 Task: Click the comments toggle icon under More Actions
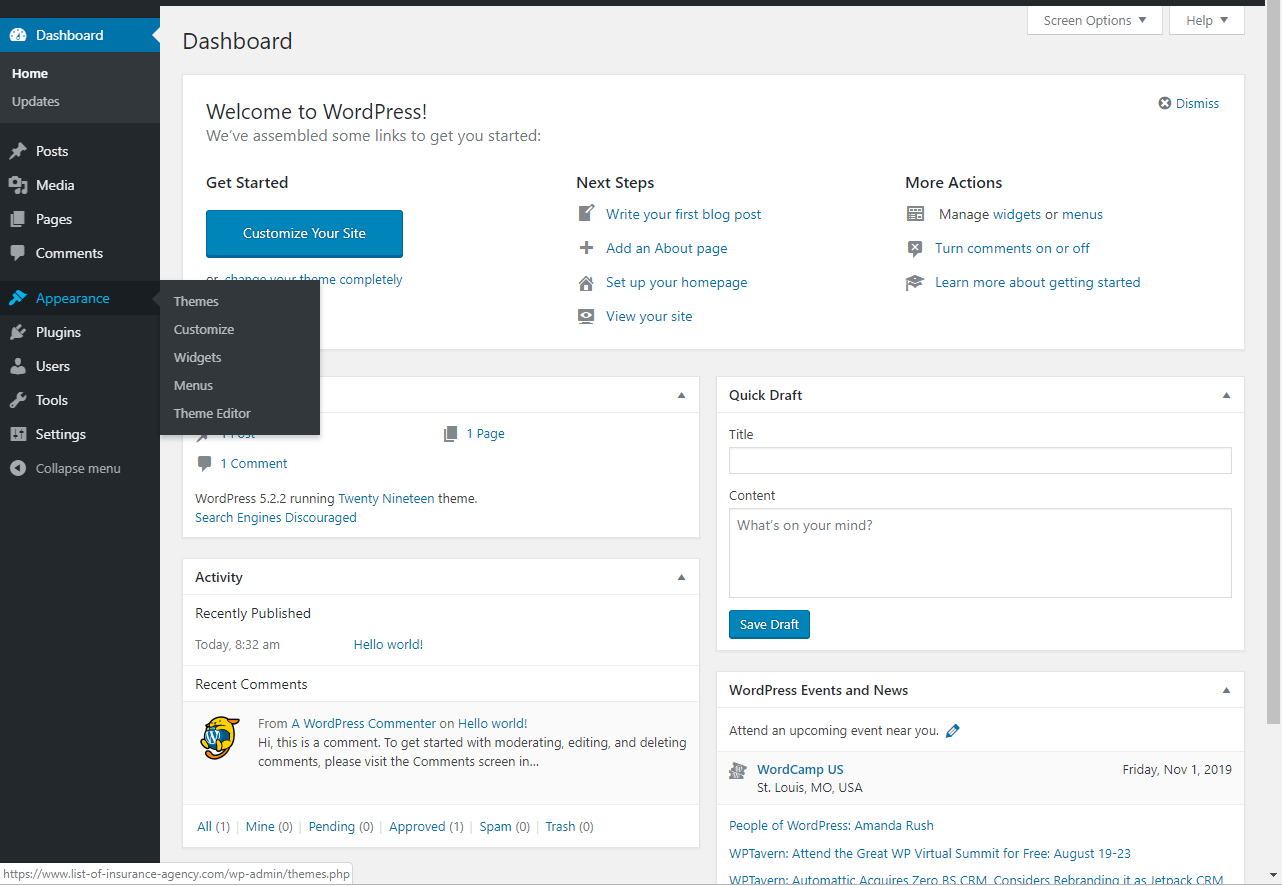click(x=915, y=248)
